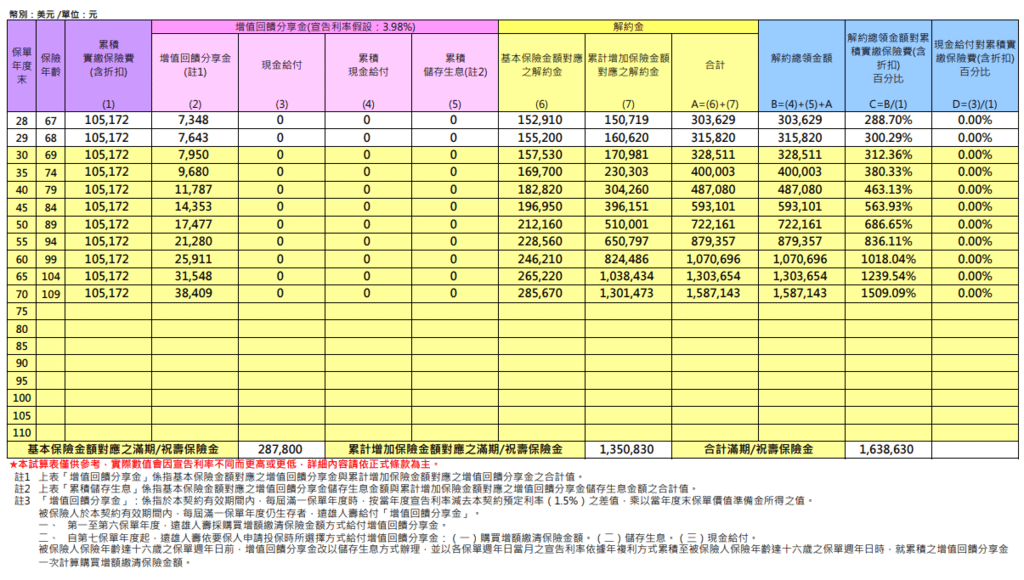
Task: Select the 基本保險金額對應之滿期/祝壽保險金 label
Action: (123, 449)
